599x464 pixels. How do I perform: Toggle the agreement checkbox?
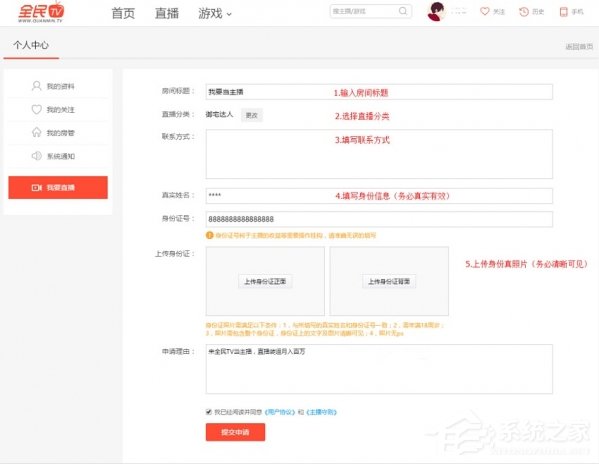[209, 412]
